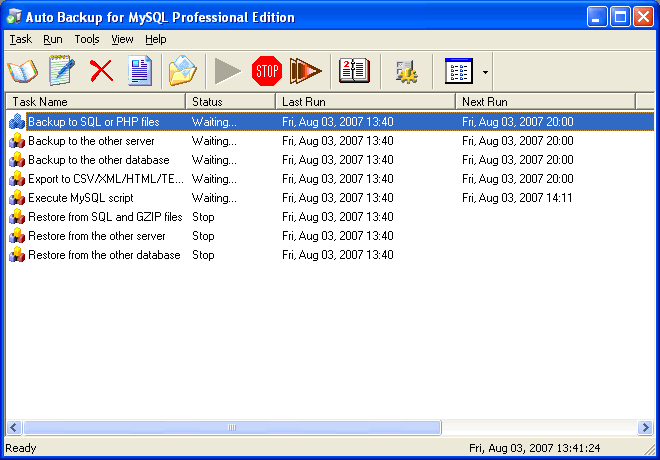
Task: Click the Run All double-arrow icon
Action: (x=306, y=71)
